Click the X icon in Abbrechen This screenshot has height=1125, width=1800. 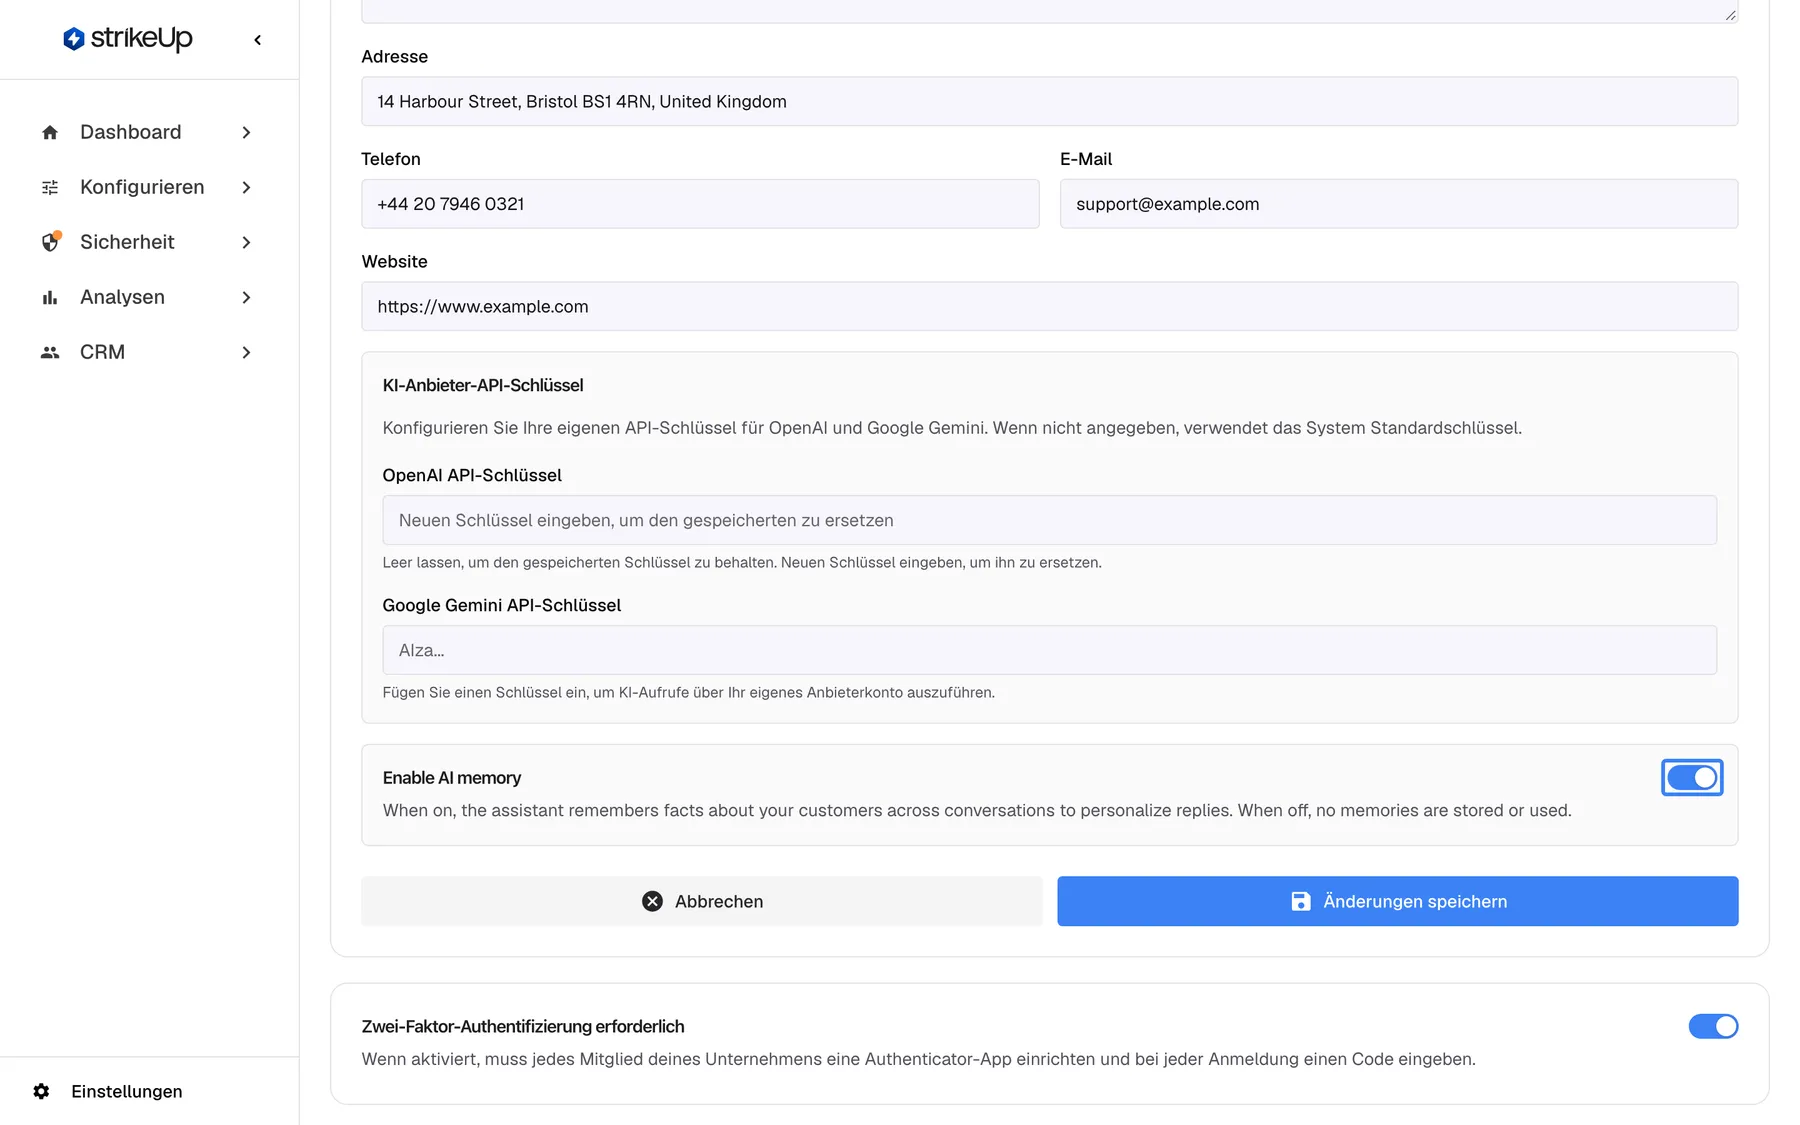652,901
